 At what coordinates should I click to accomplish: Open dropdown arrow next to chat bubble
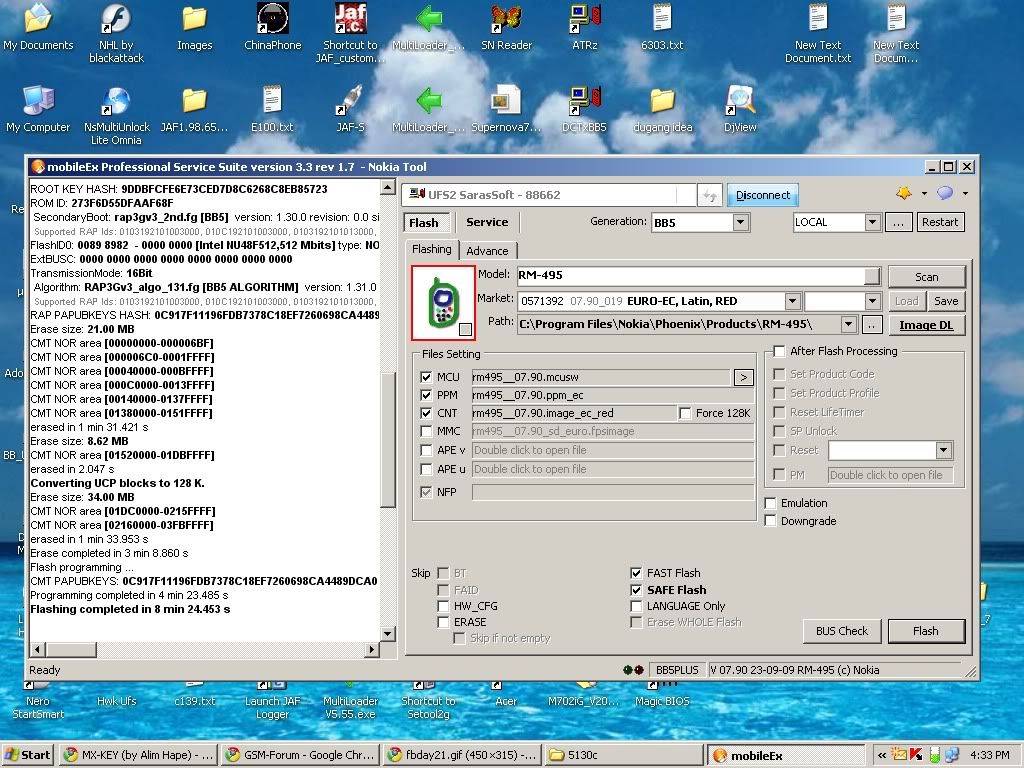click(965, 193)
